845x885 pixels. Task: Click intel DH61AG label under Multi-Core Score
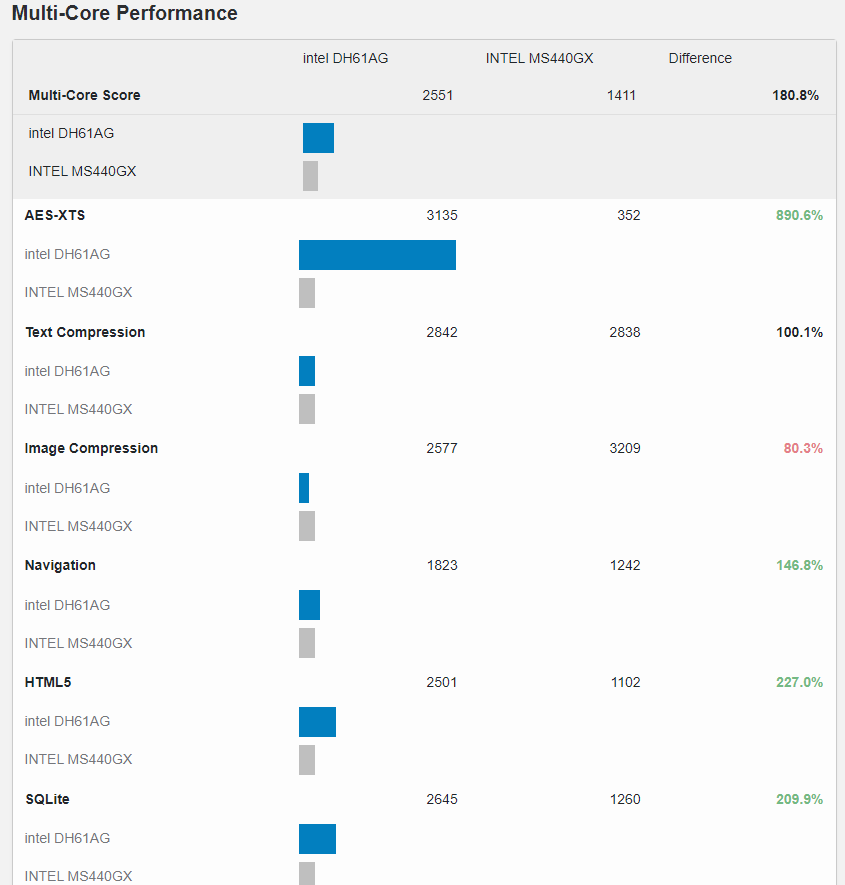click(71, 133)
